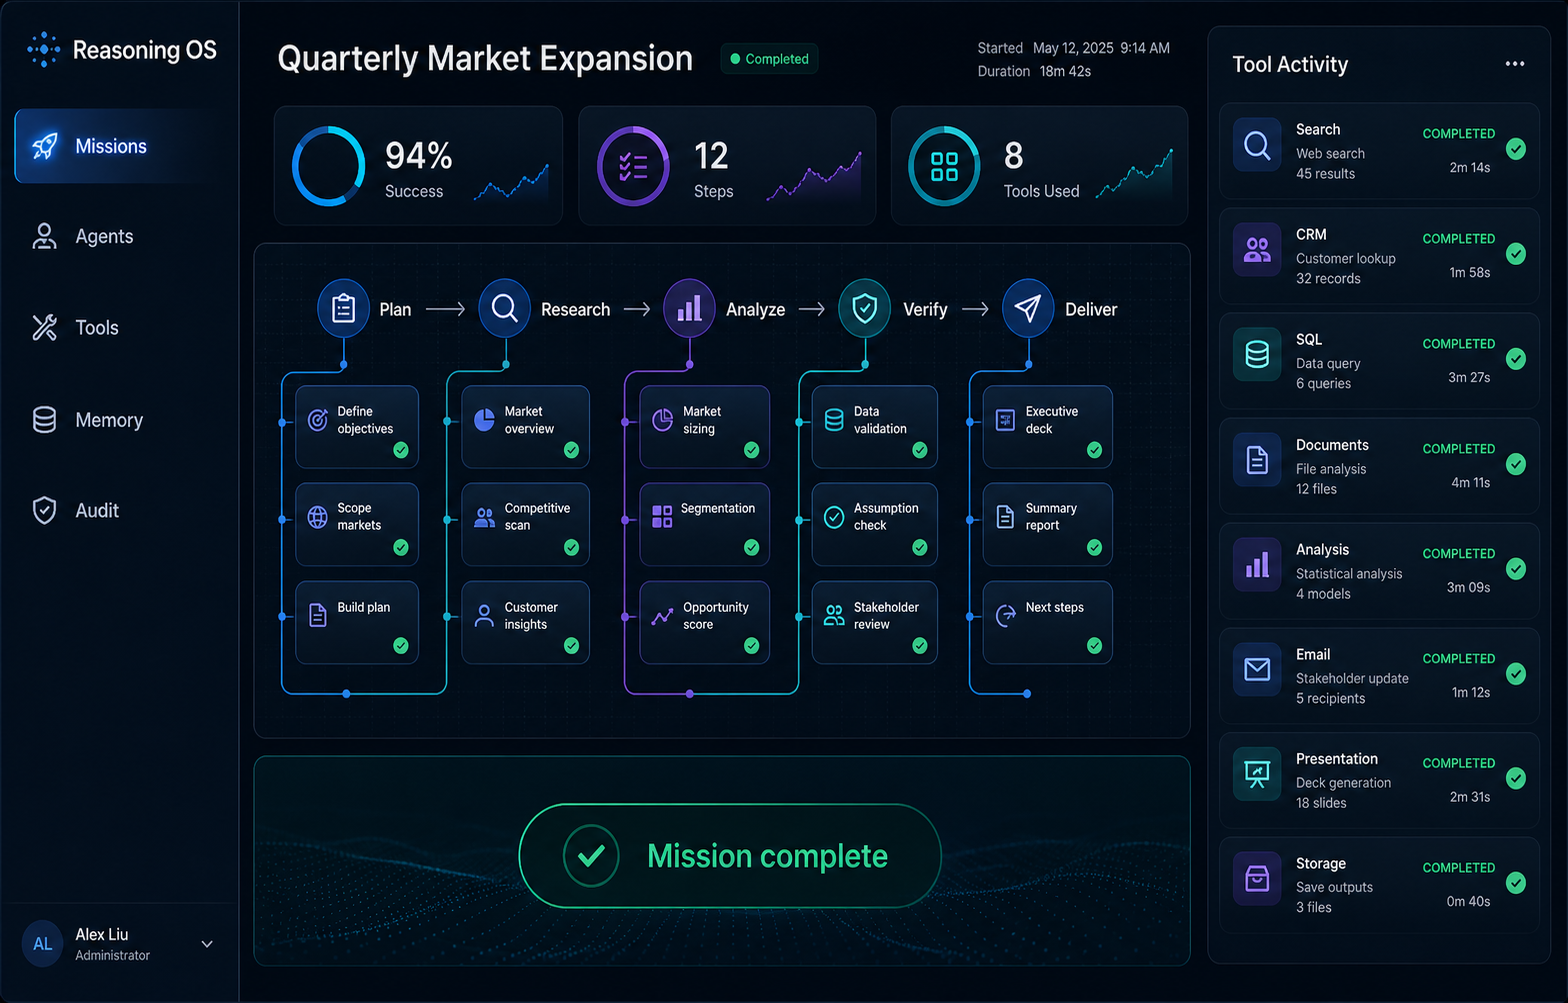Click the AL user avatar

point(43,944)
